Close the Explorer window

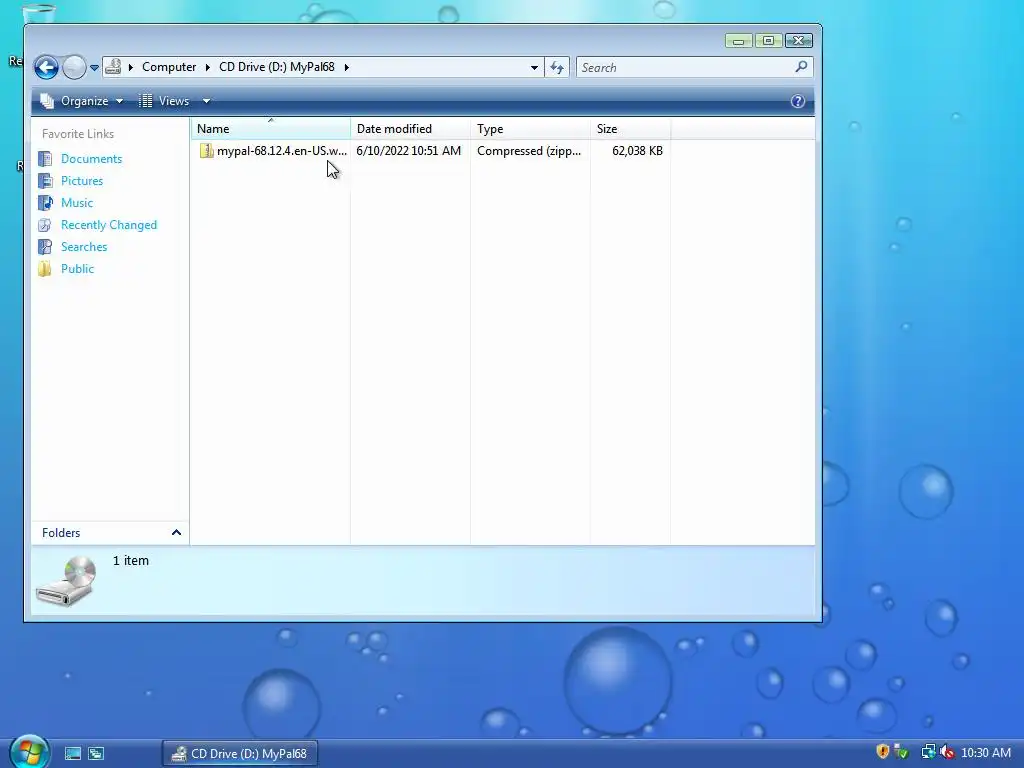799,40
